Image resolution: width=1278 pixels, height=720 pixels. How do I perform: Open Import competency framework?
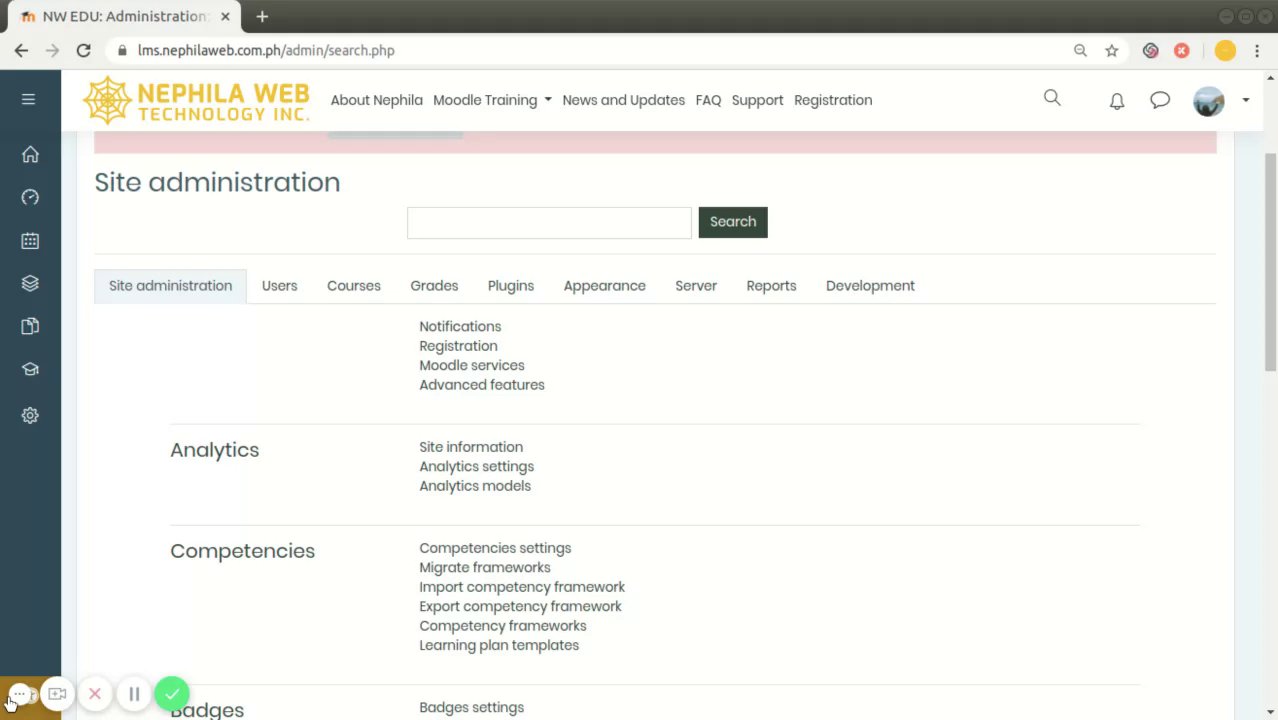point(522,587)
